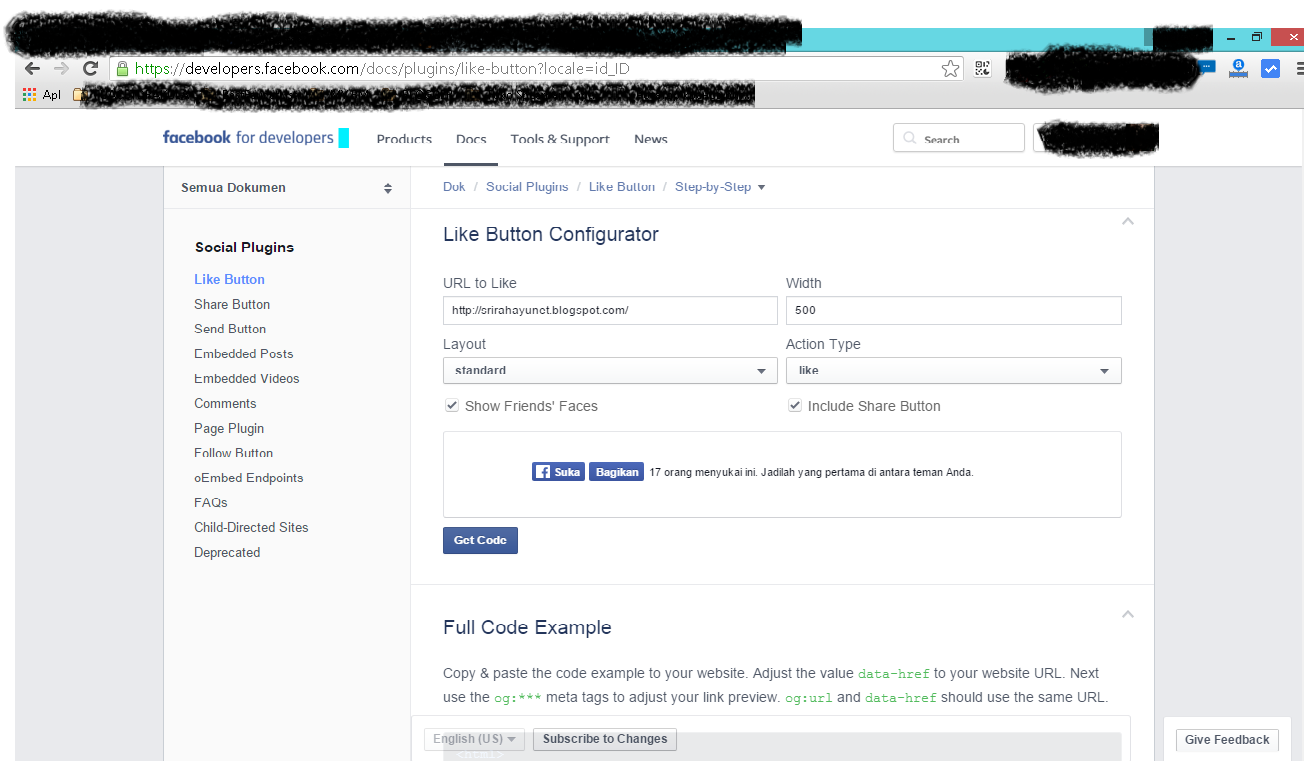The height and width of the screenshot is (768, 1304).
Task: Toggle the Show Friends' Faces checkbox
Action: coord(452,406)
